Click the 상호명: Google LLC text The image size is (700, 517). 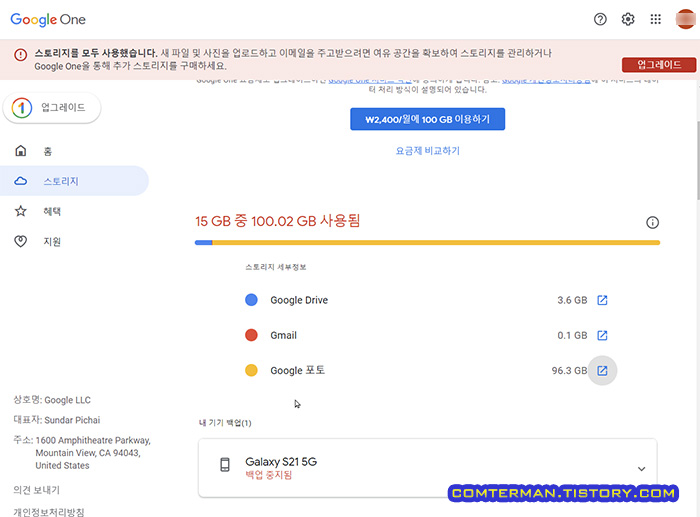point(52,400)
